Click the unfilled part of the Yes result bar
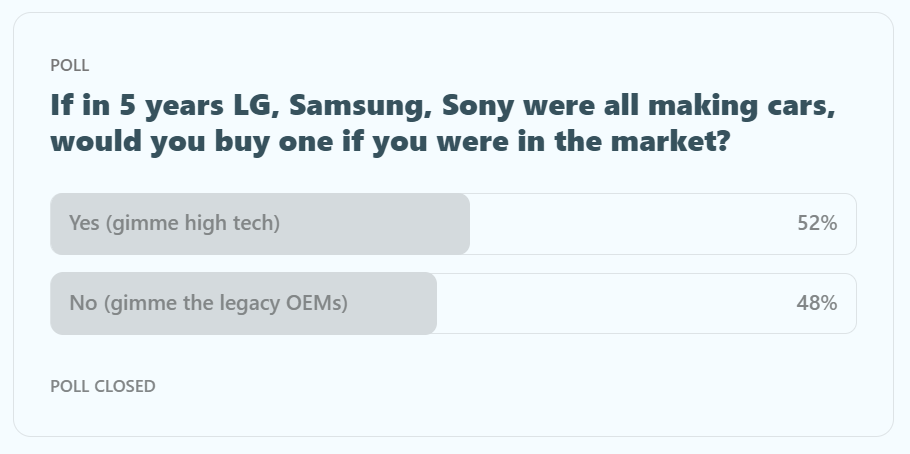This screenshot has width=910, height=454. point(630,223)
